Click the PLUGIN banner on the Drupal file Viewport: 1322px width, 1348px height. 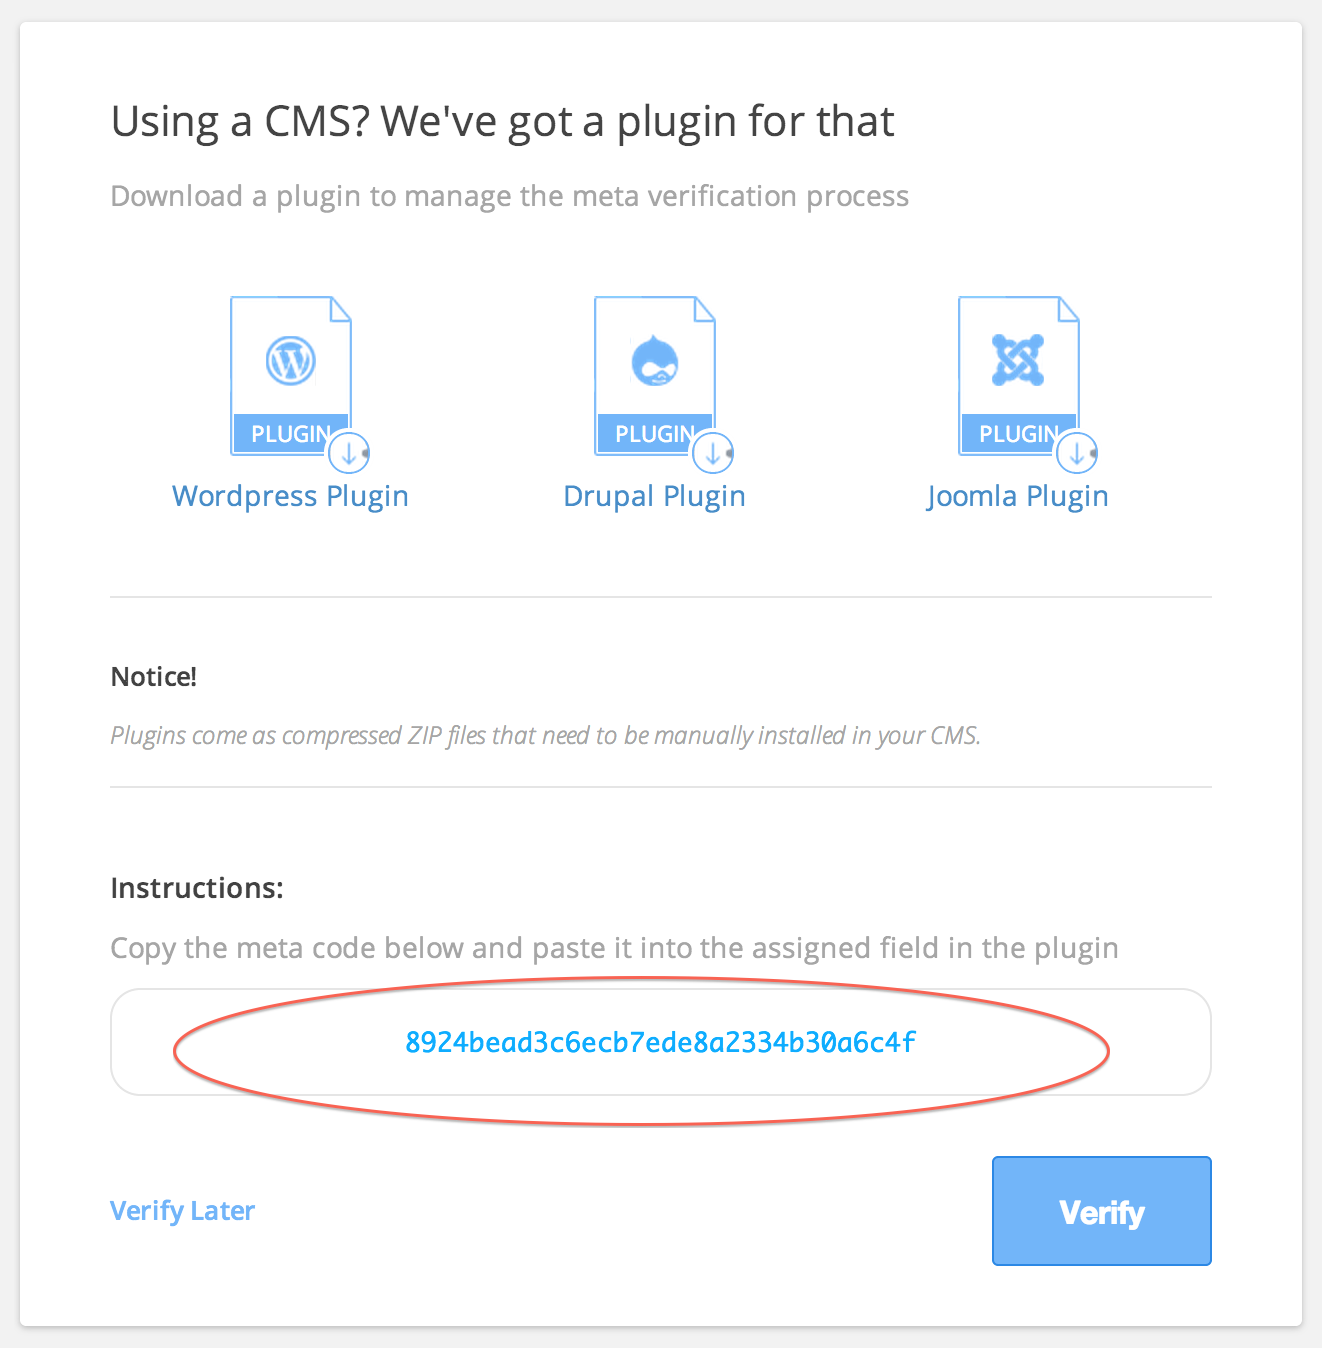tap(654, 434)
